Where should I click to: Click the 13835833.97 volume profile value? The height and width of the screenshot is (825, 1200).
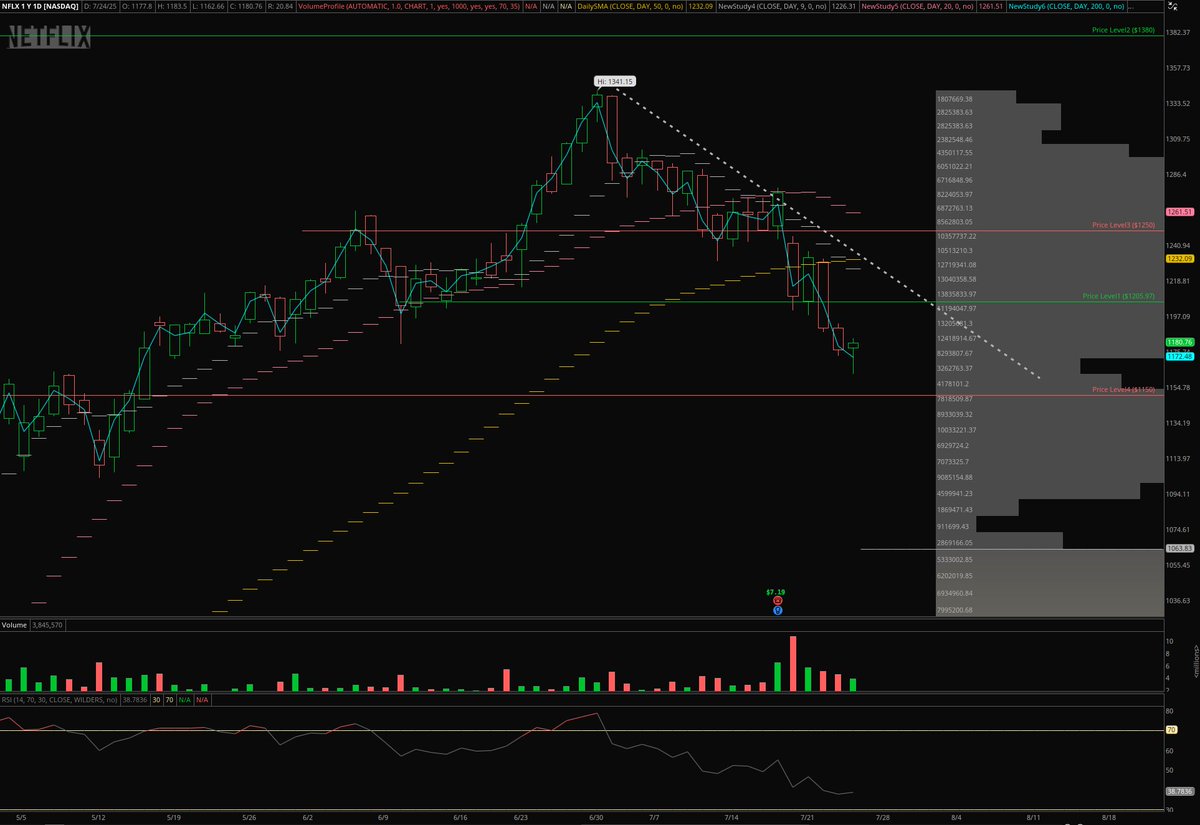point(956,294)
